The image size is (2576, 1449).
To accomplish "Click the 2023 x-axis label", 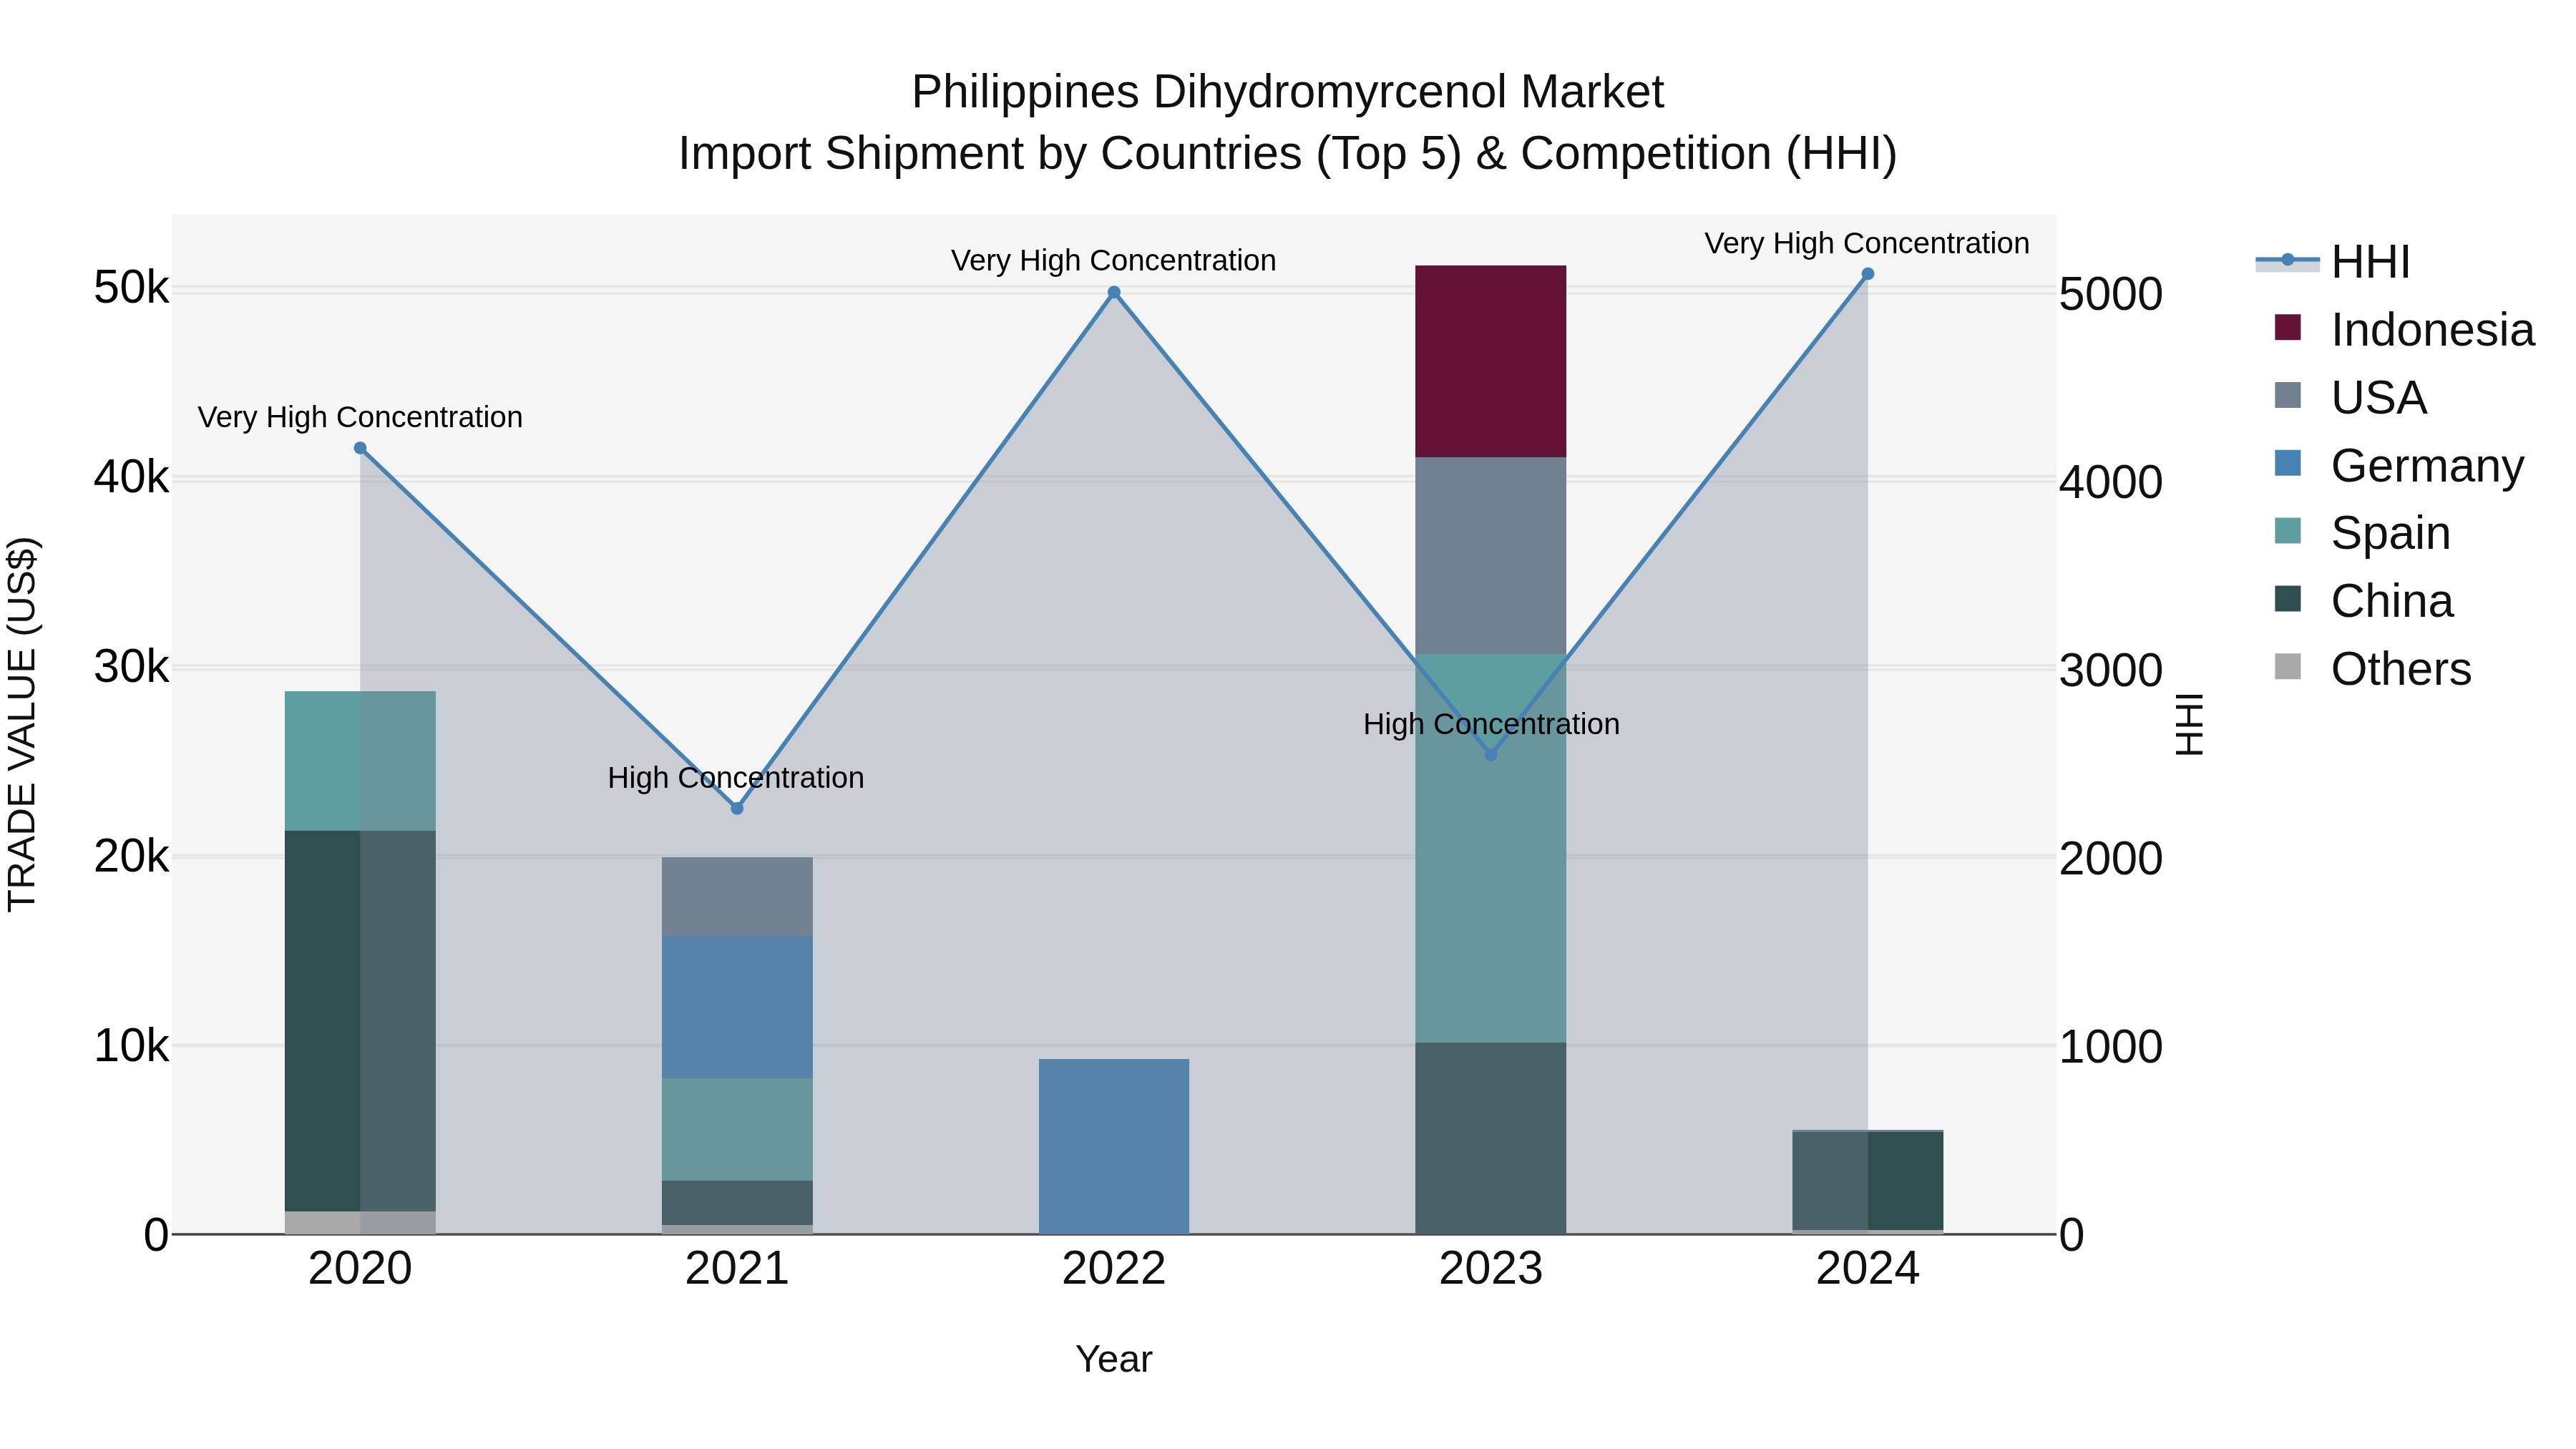I will (1491, 1269).
